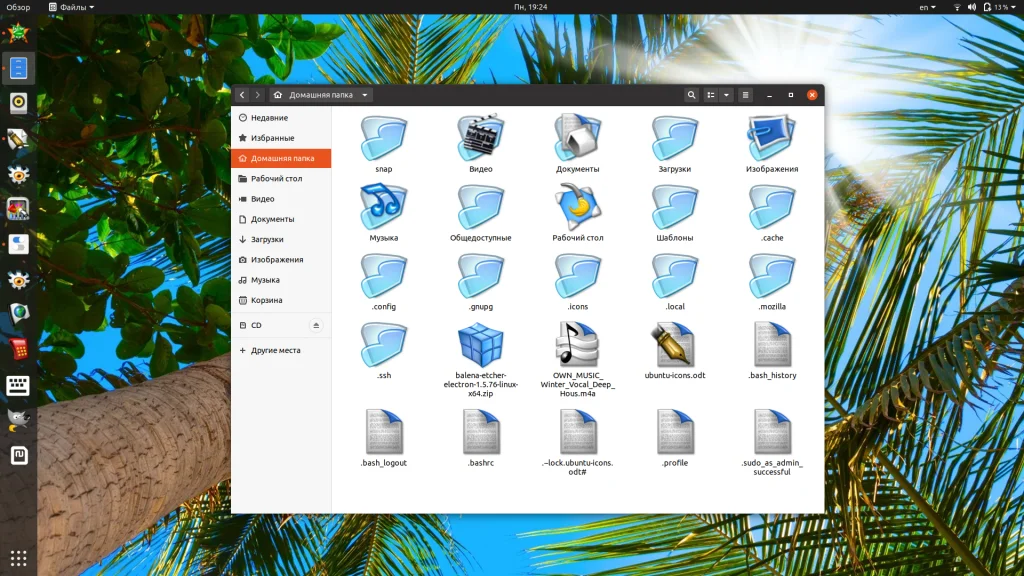Viewport: 1024px width, 576px height.
Task: Click the search icon in file manager toolbar
Action: (691, 95)
